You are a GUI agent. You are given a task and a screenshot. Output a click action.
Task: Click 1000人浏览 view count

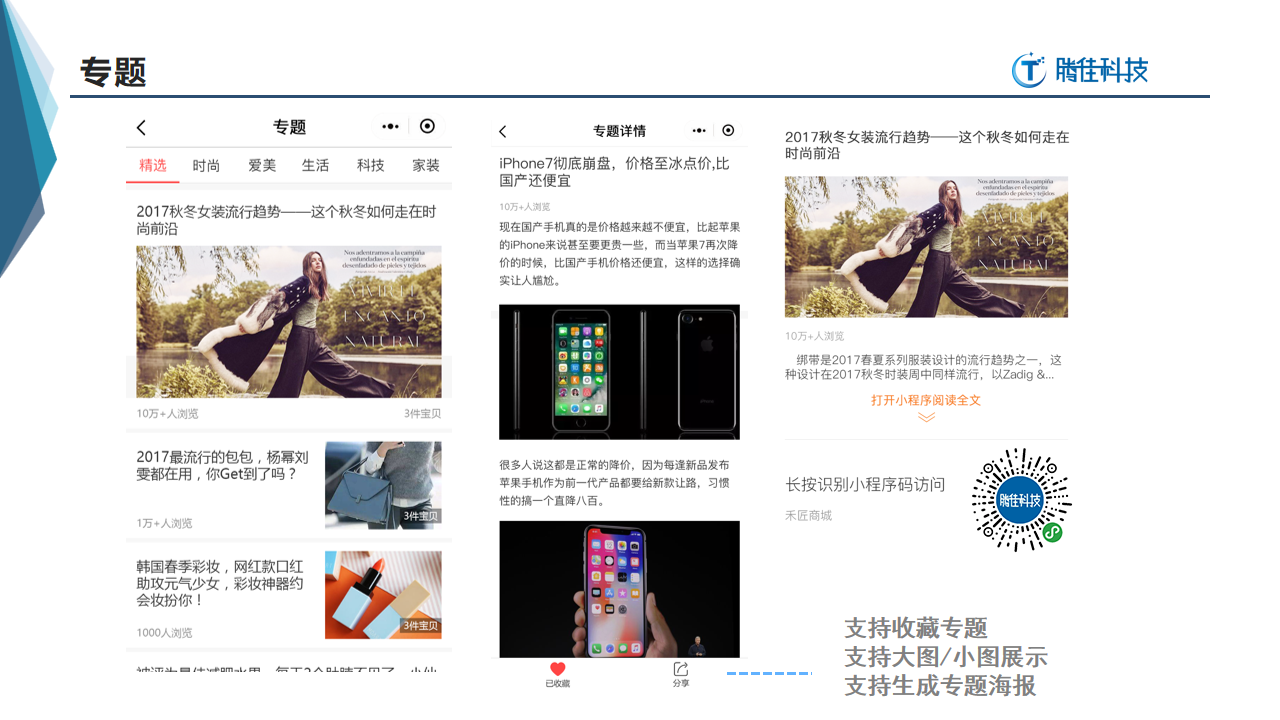164,633
